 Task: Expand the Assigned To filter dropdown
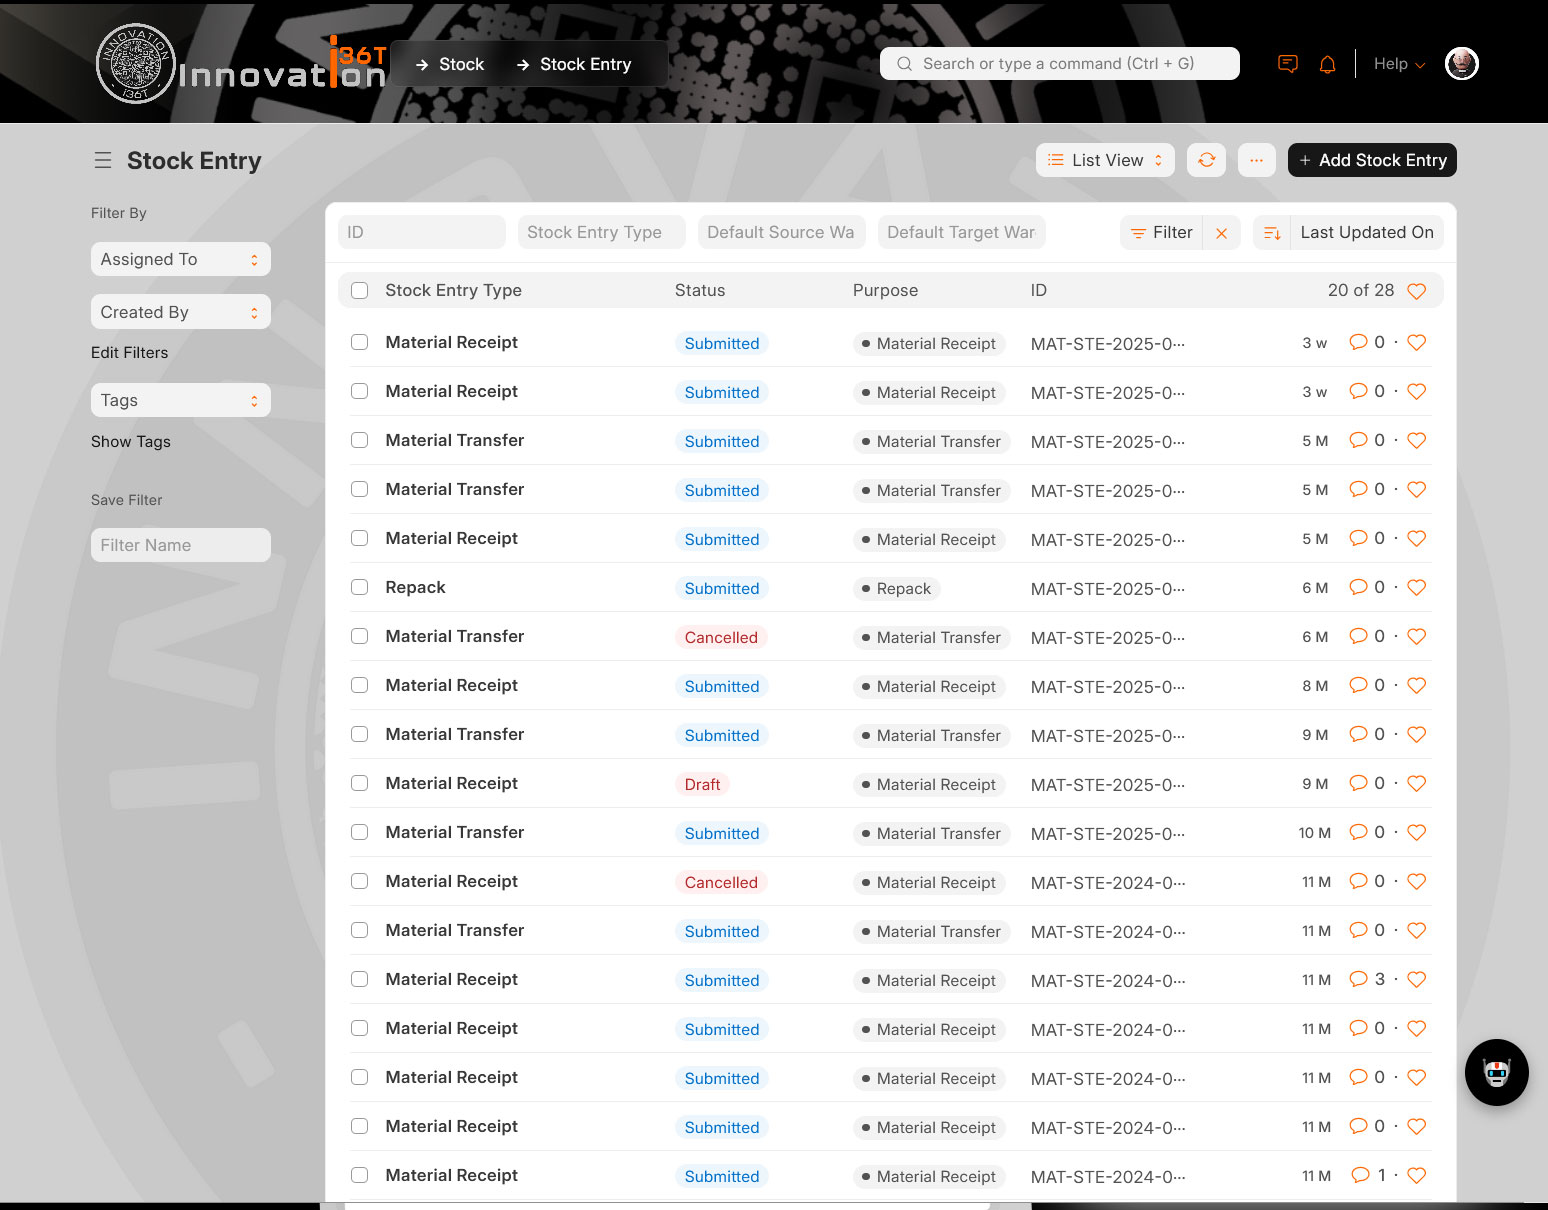(x=180, y=259)
